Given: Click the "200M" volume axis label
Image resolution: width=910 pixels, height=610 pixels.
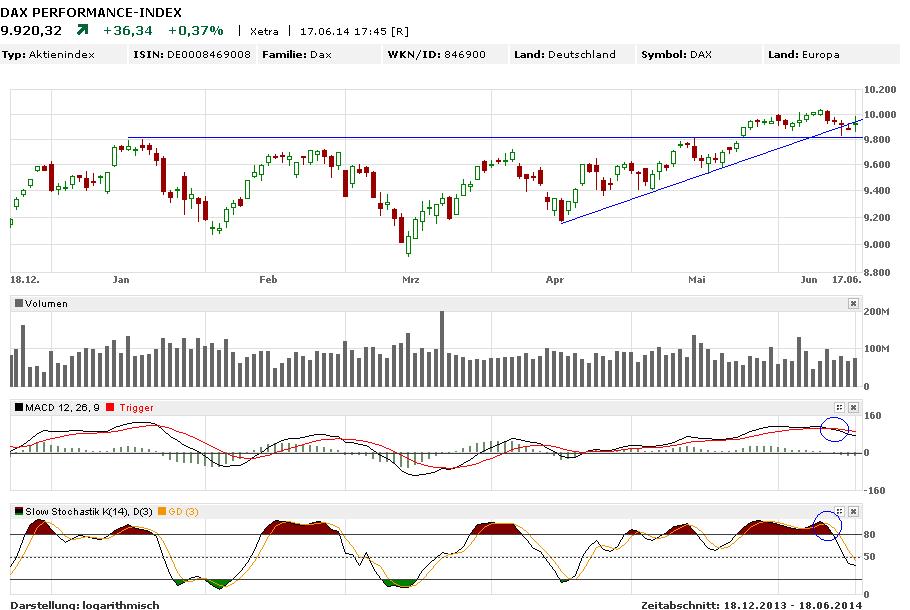Looking at the screenshot, I should (876, 312).
